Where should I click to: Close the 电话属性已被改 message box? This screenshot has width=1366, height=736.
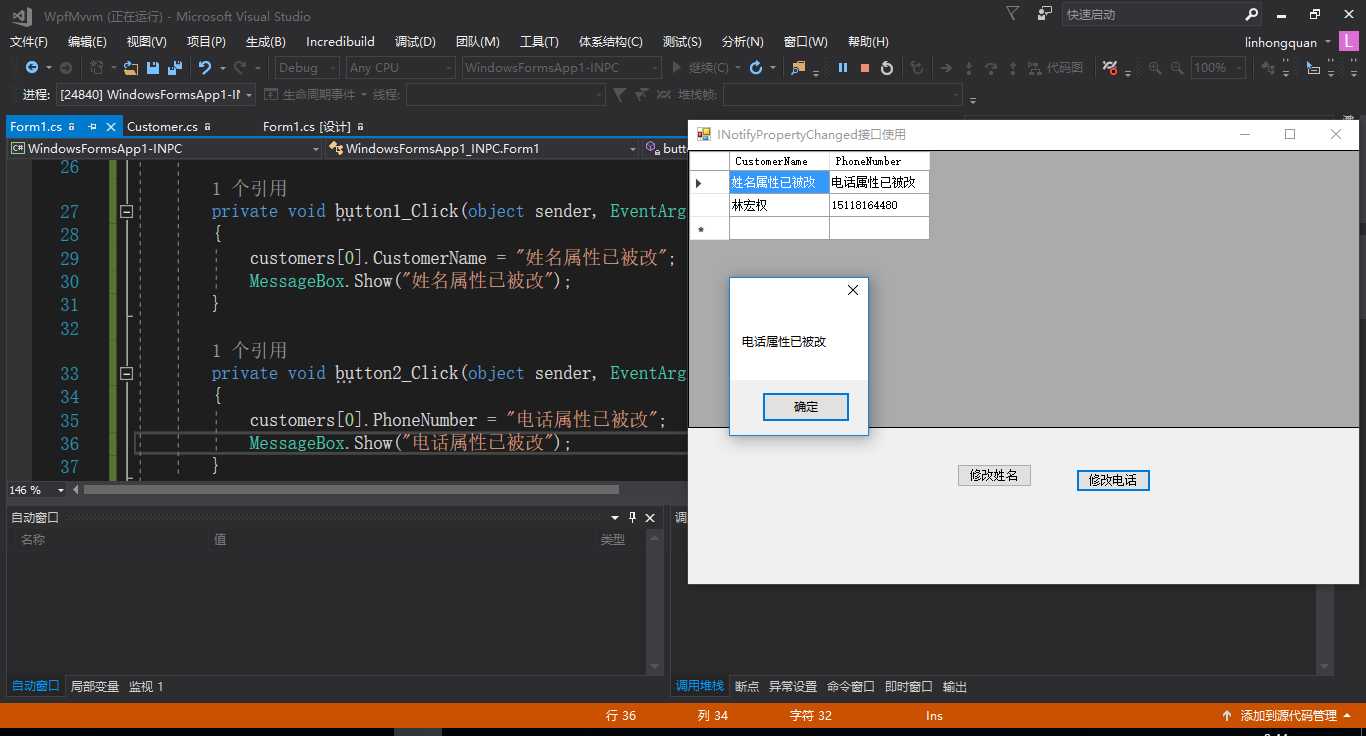853,290
